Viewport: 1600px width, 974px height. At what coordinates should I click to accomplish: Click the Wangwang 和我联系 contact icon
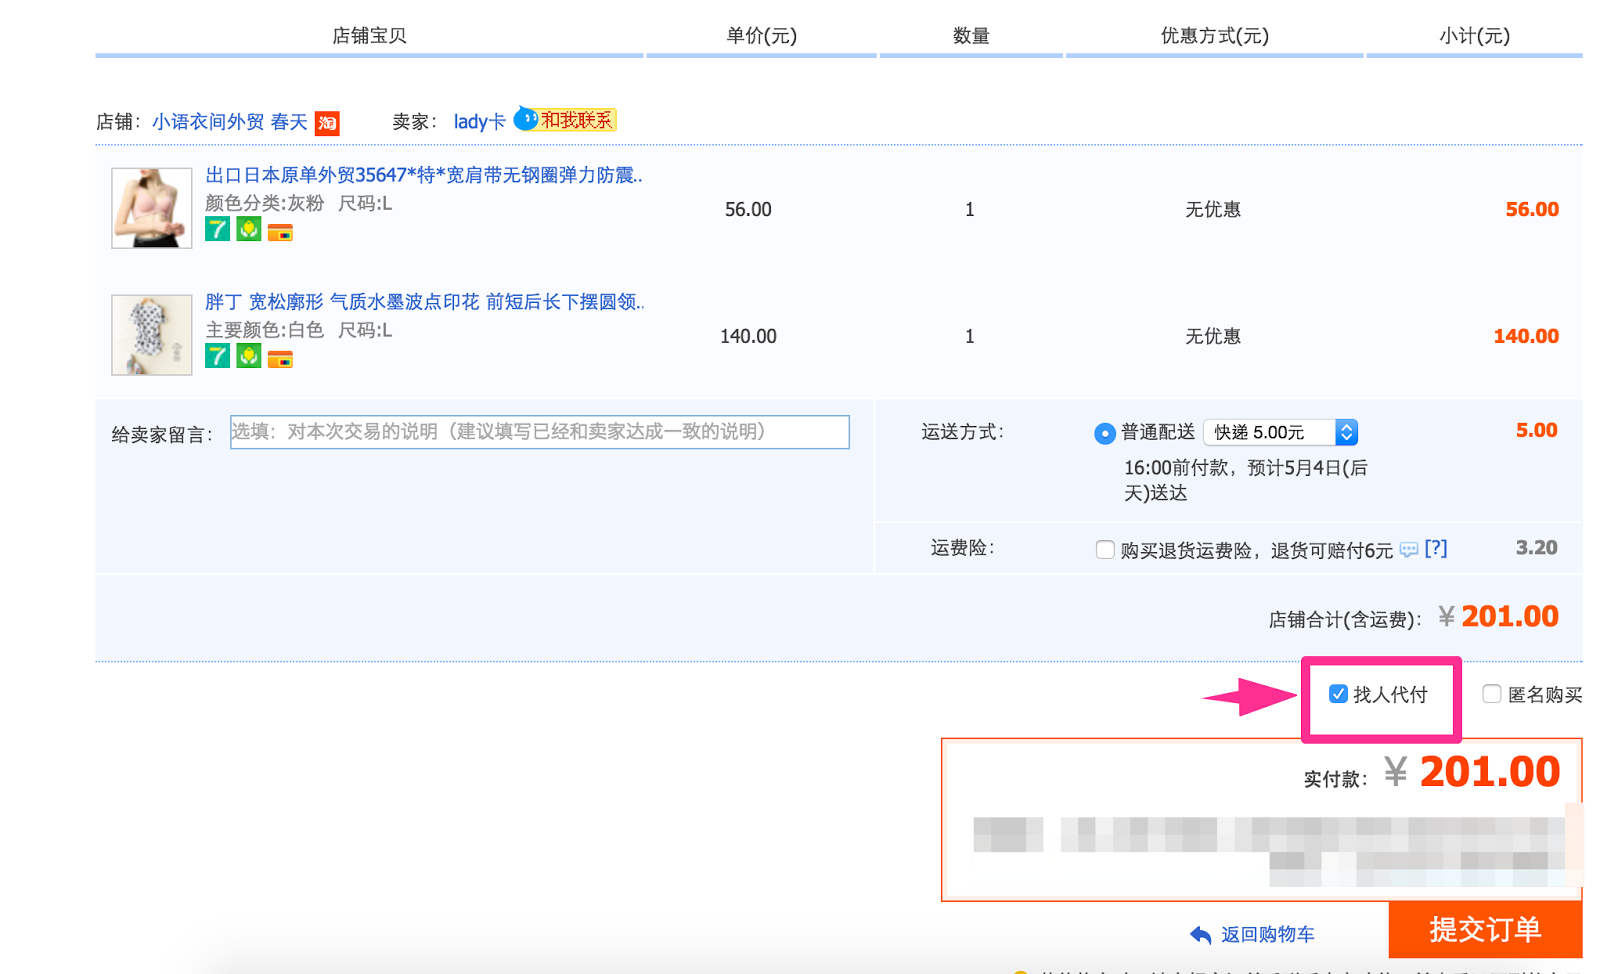pos(565,120)
